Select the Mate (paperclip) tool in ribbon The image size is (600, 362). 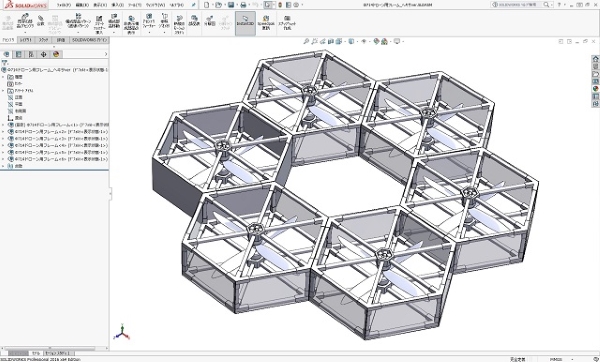(x=41, y=20)
